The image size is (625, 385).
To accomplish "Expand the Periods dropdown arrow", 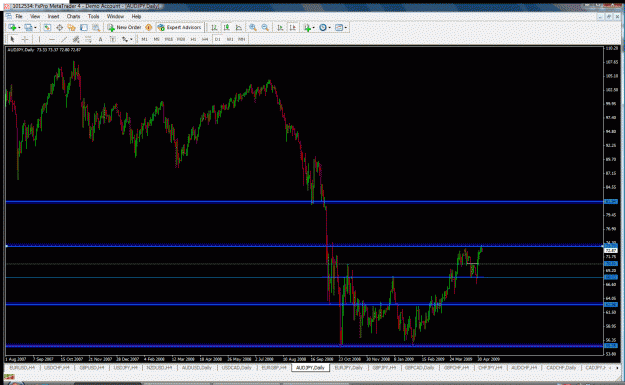I will coord(330,28).
